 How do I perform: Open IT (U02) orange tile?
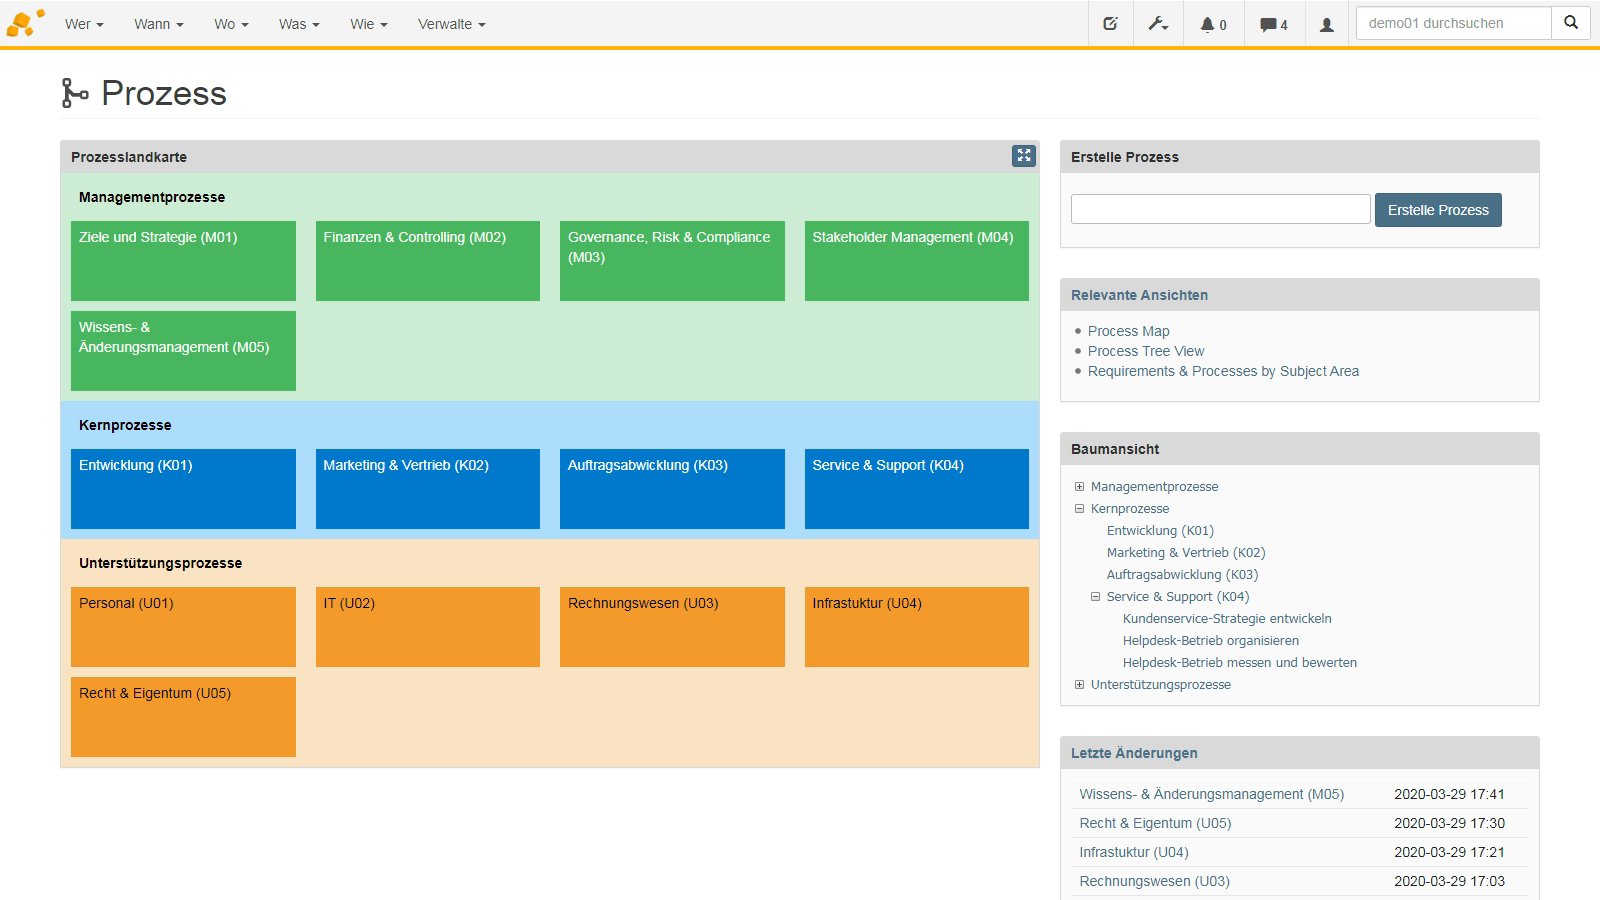pos(428,627)
